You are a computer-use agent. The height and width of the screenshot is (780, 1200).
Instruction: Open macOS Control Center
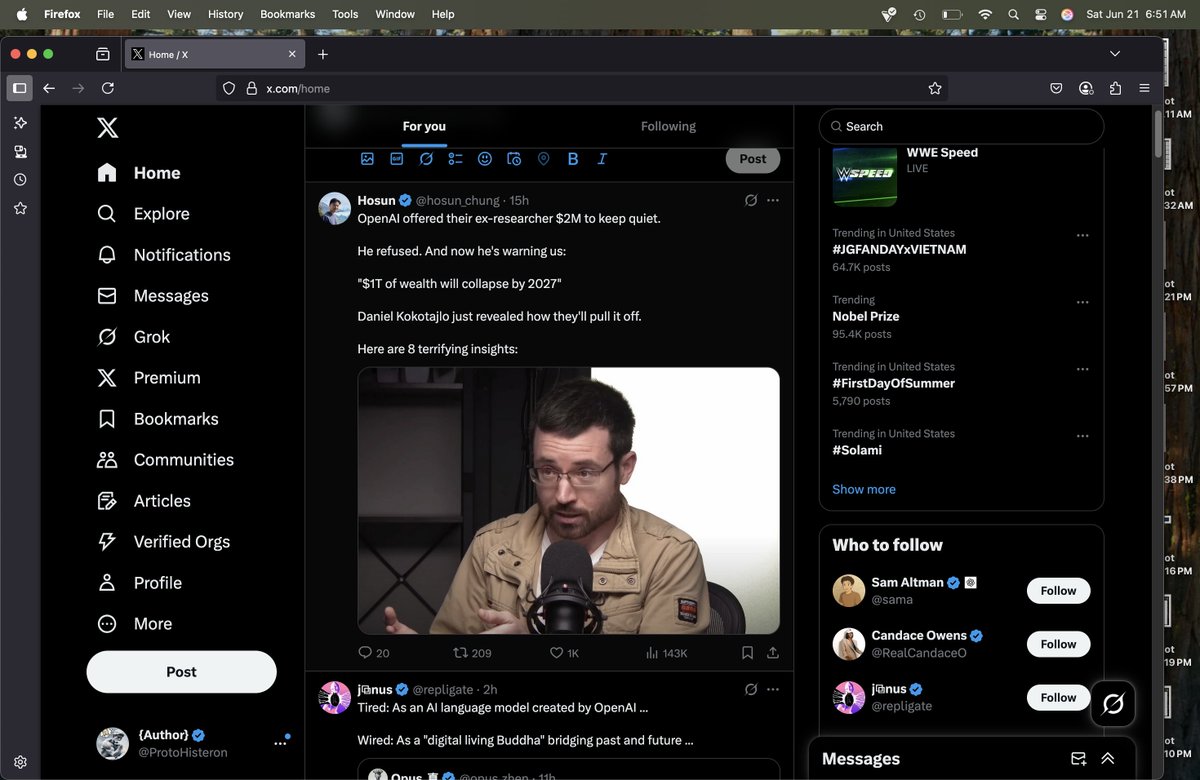pos(1040,14)
